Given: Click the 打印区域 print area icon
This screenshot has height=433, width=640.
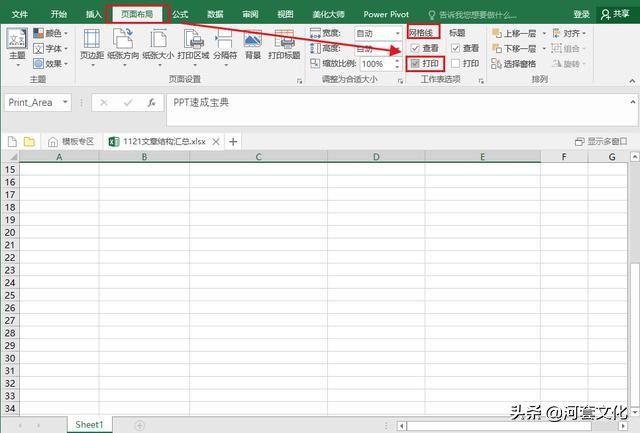Looking at the screenshot, I should pos(193,40).
